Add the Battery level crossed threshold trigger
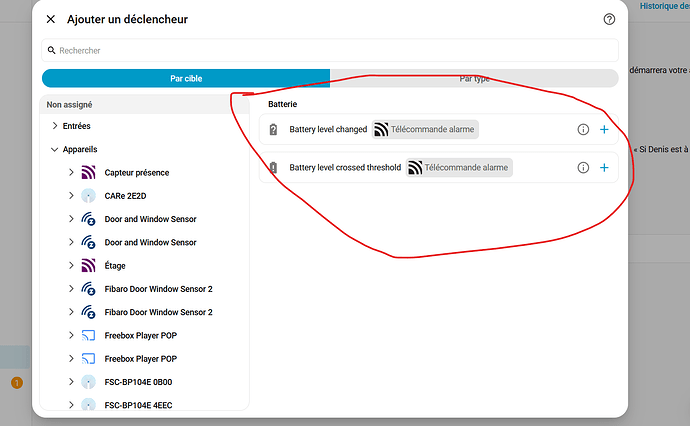690x426 pixels. 604,168
